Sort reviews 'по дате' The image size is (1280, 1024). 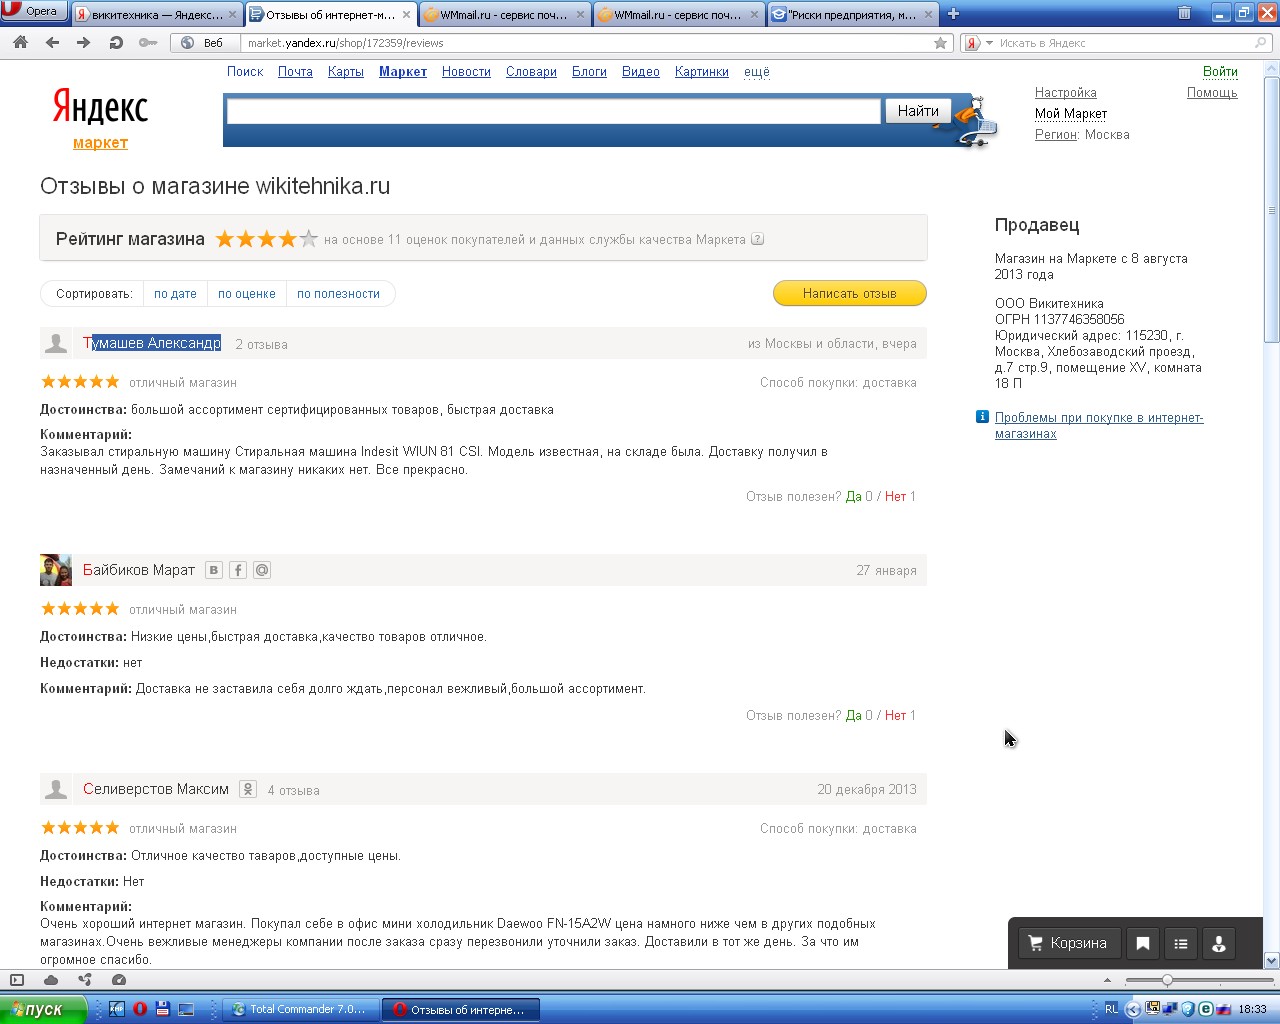[175, 294]
